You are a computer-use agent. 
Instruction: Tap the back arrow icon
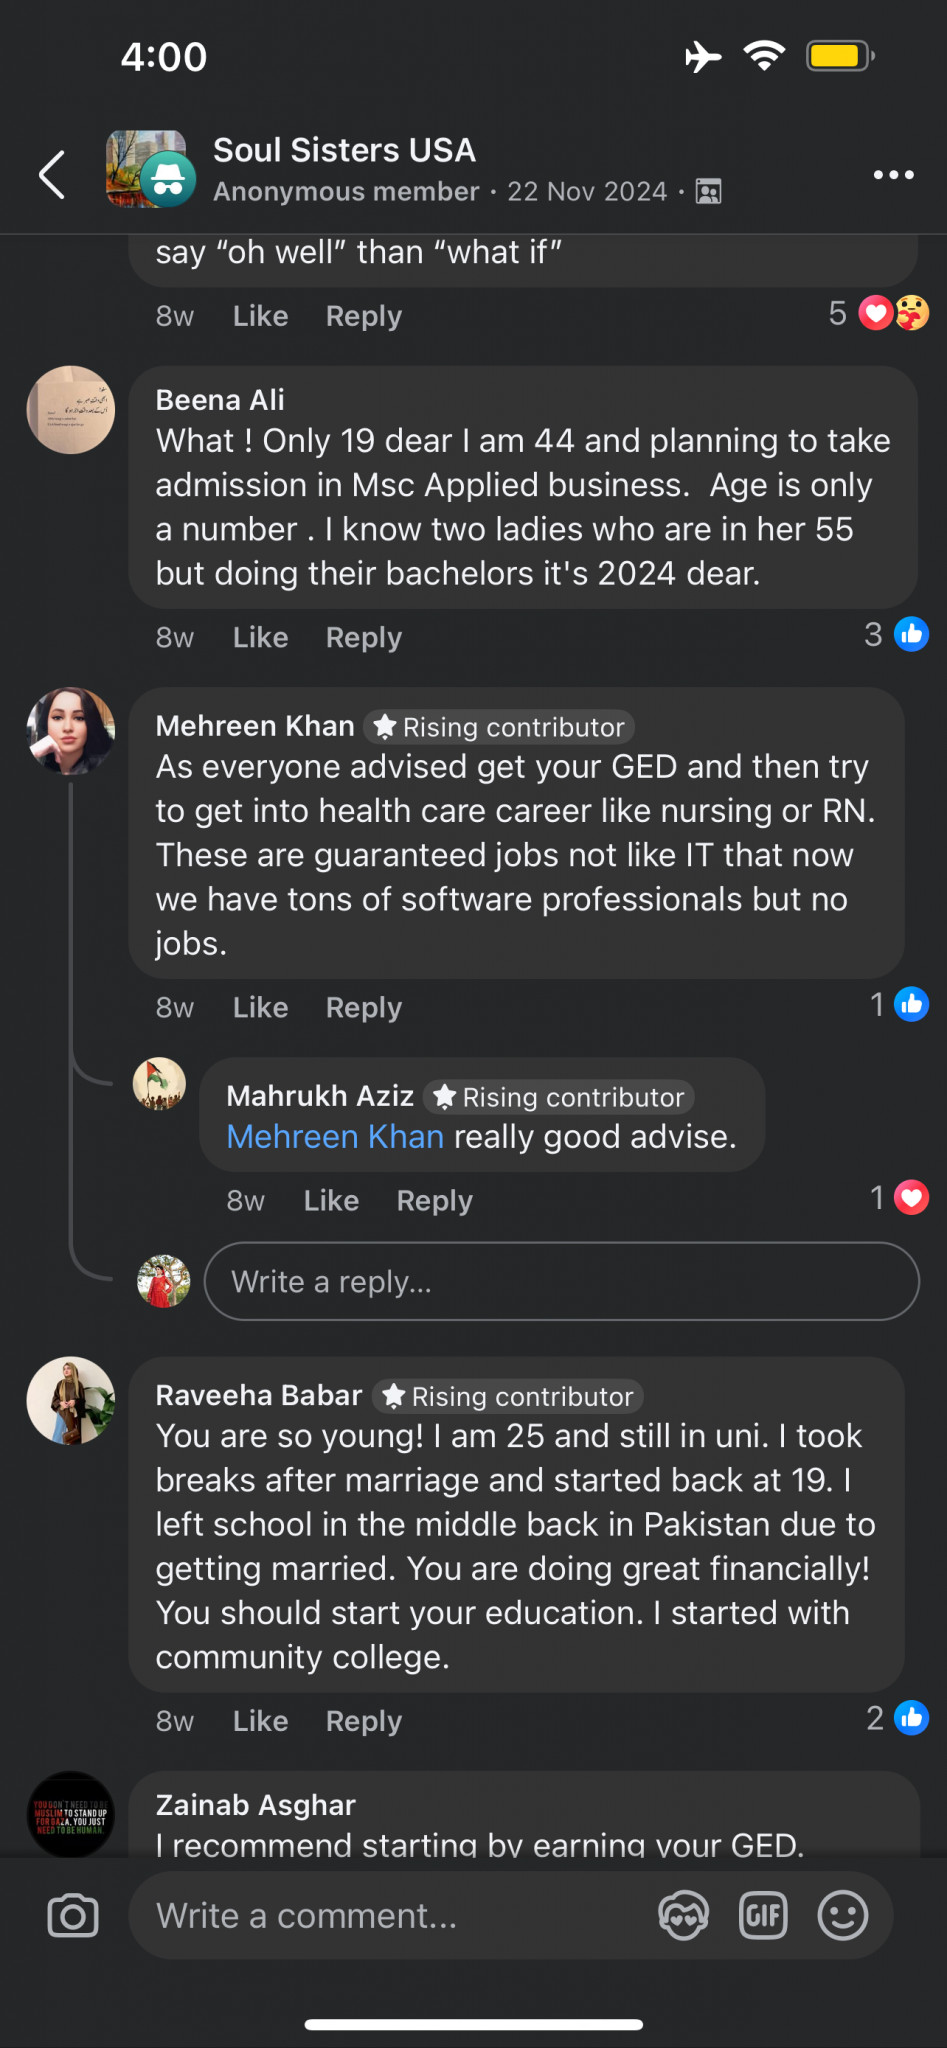coord(52,175)
